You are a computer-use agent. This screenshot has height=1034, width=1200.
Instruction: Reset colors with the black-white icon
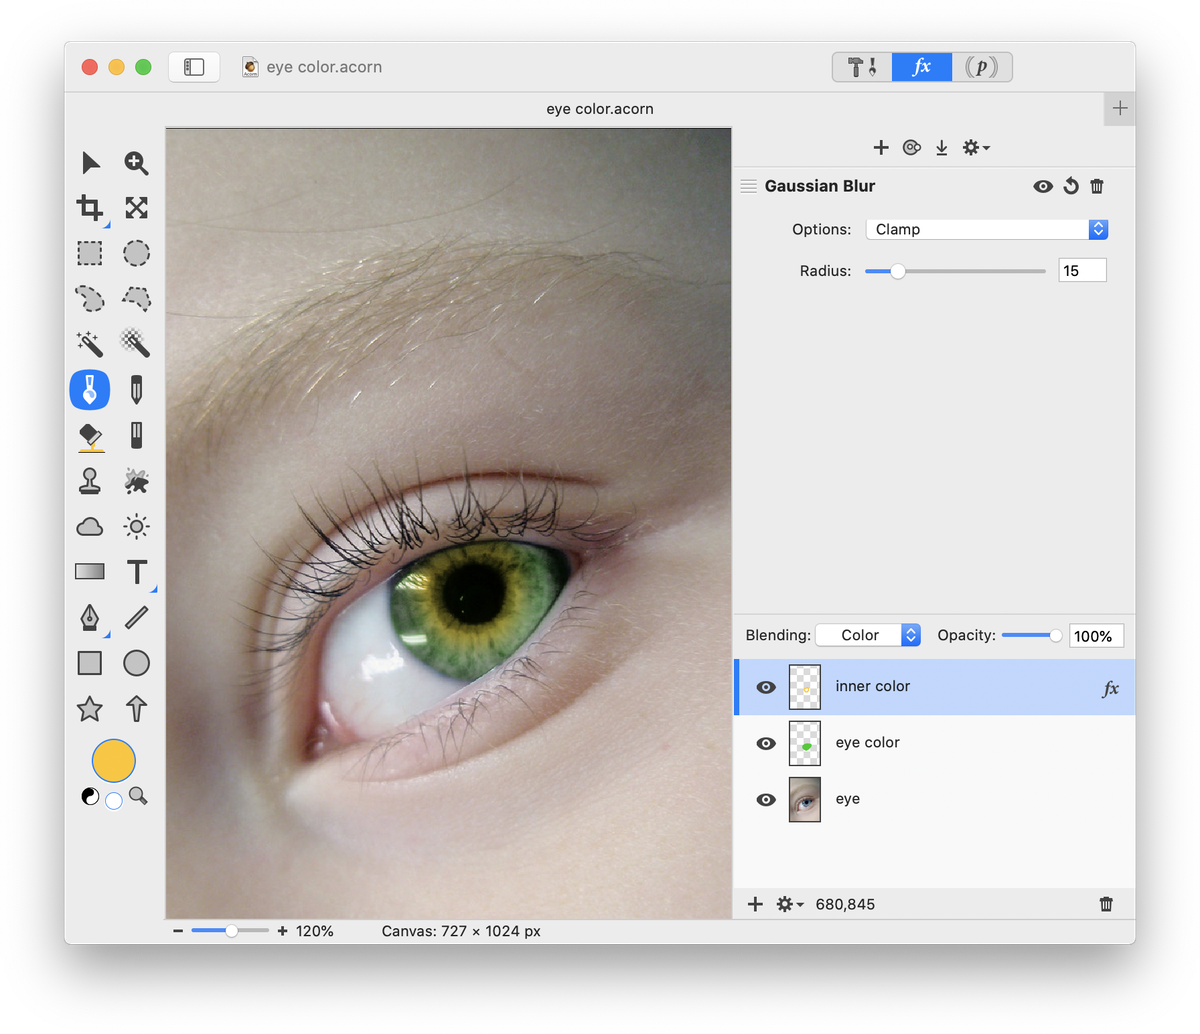pos(90,797)
